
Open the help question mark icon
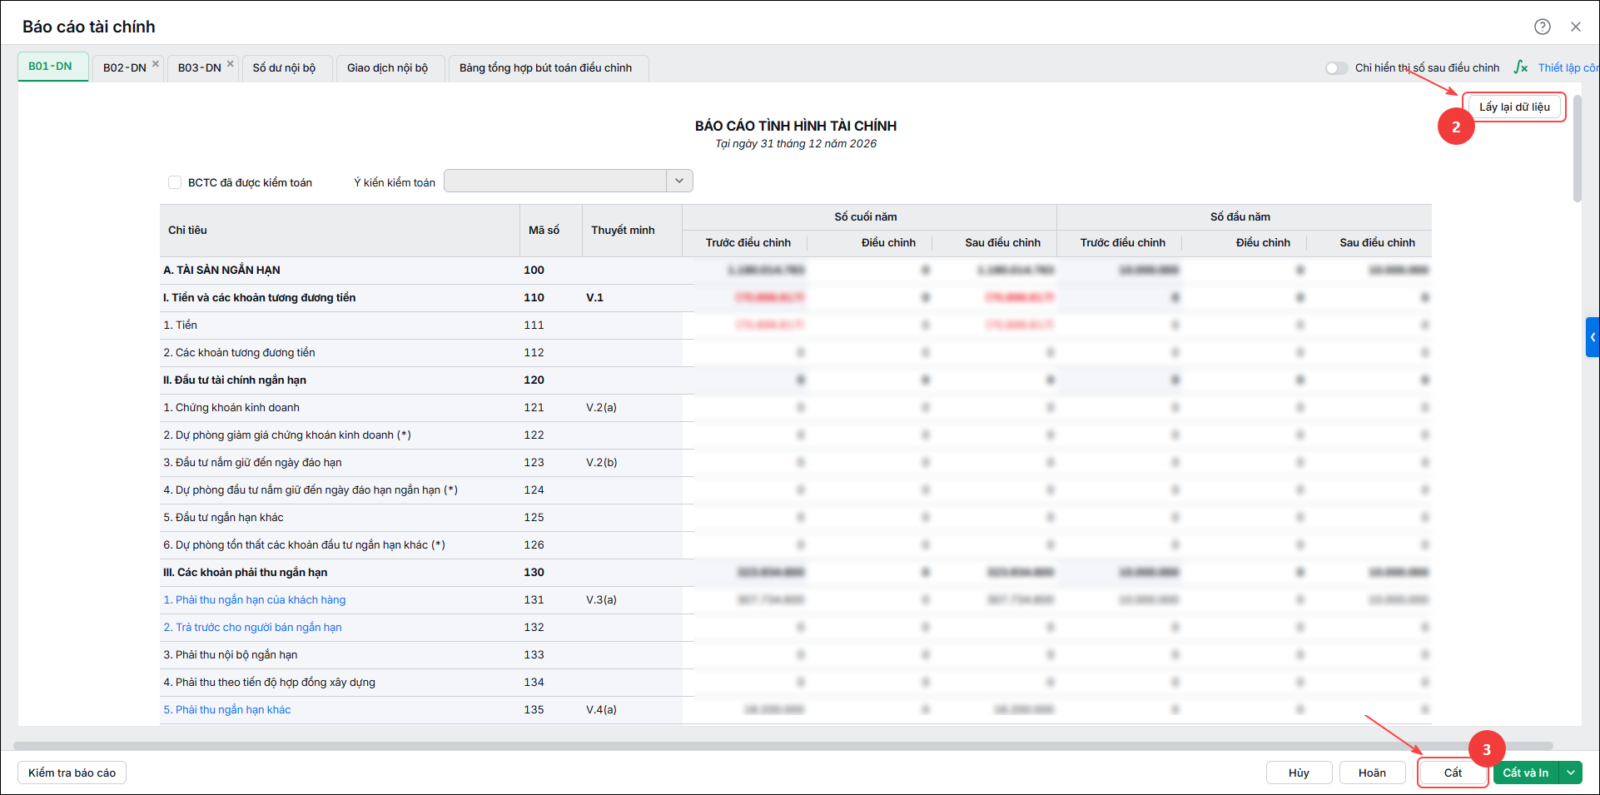1542,27
